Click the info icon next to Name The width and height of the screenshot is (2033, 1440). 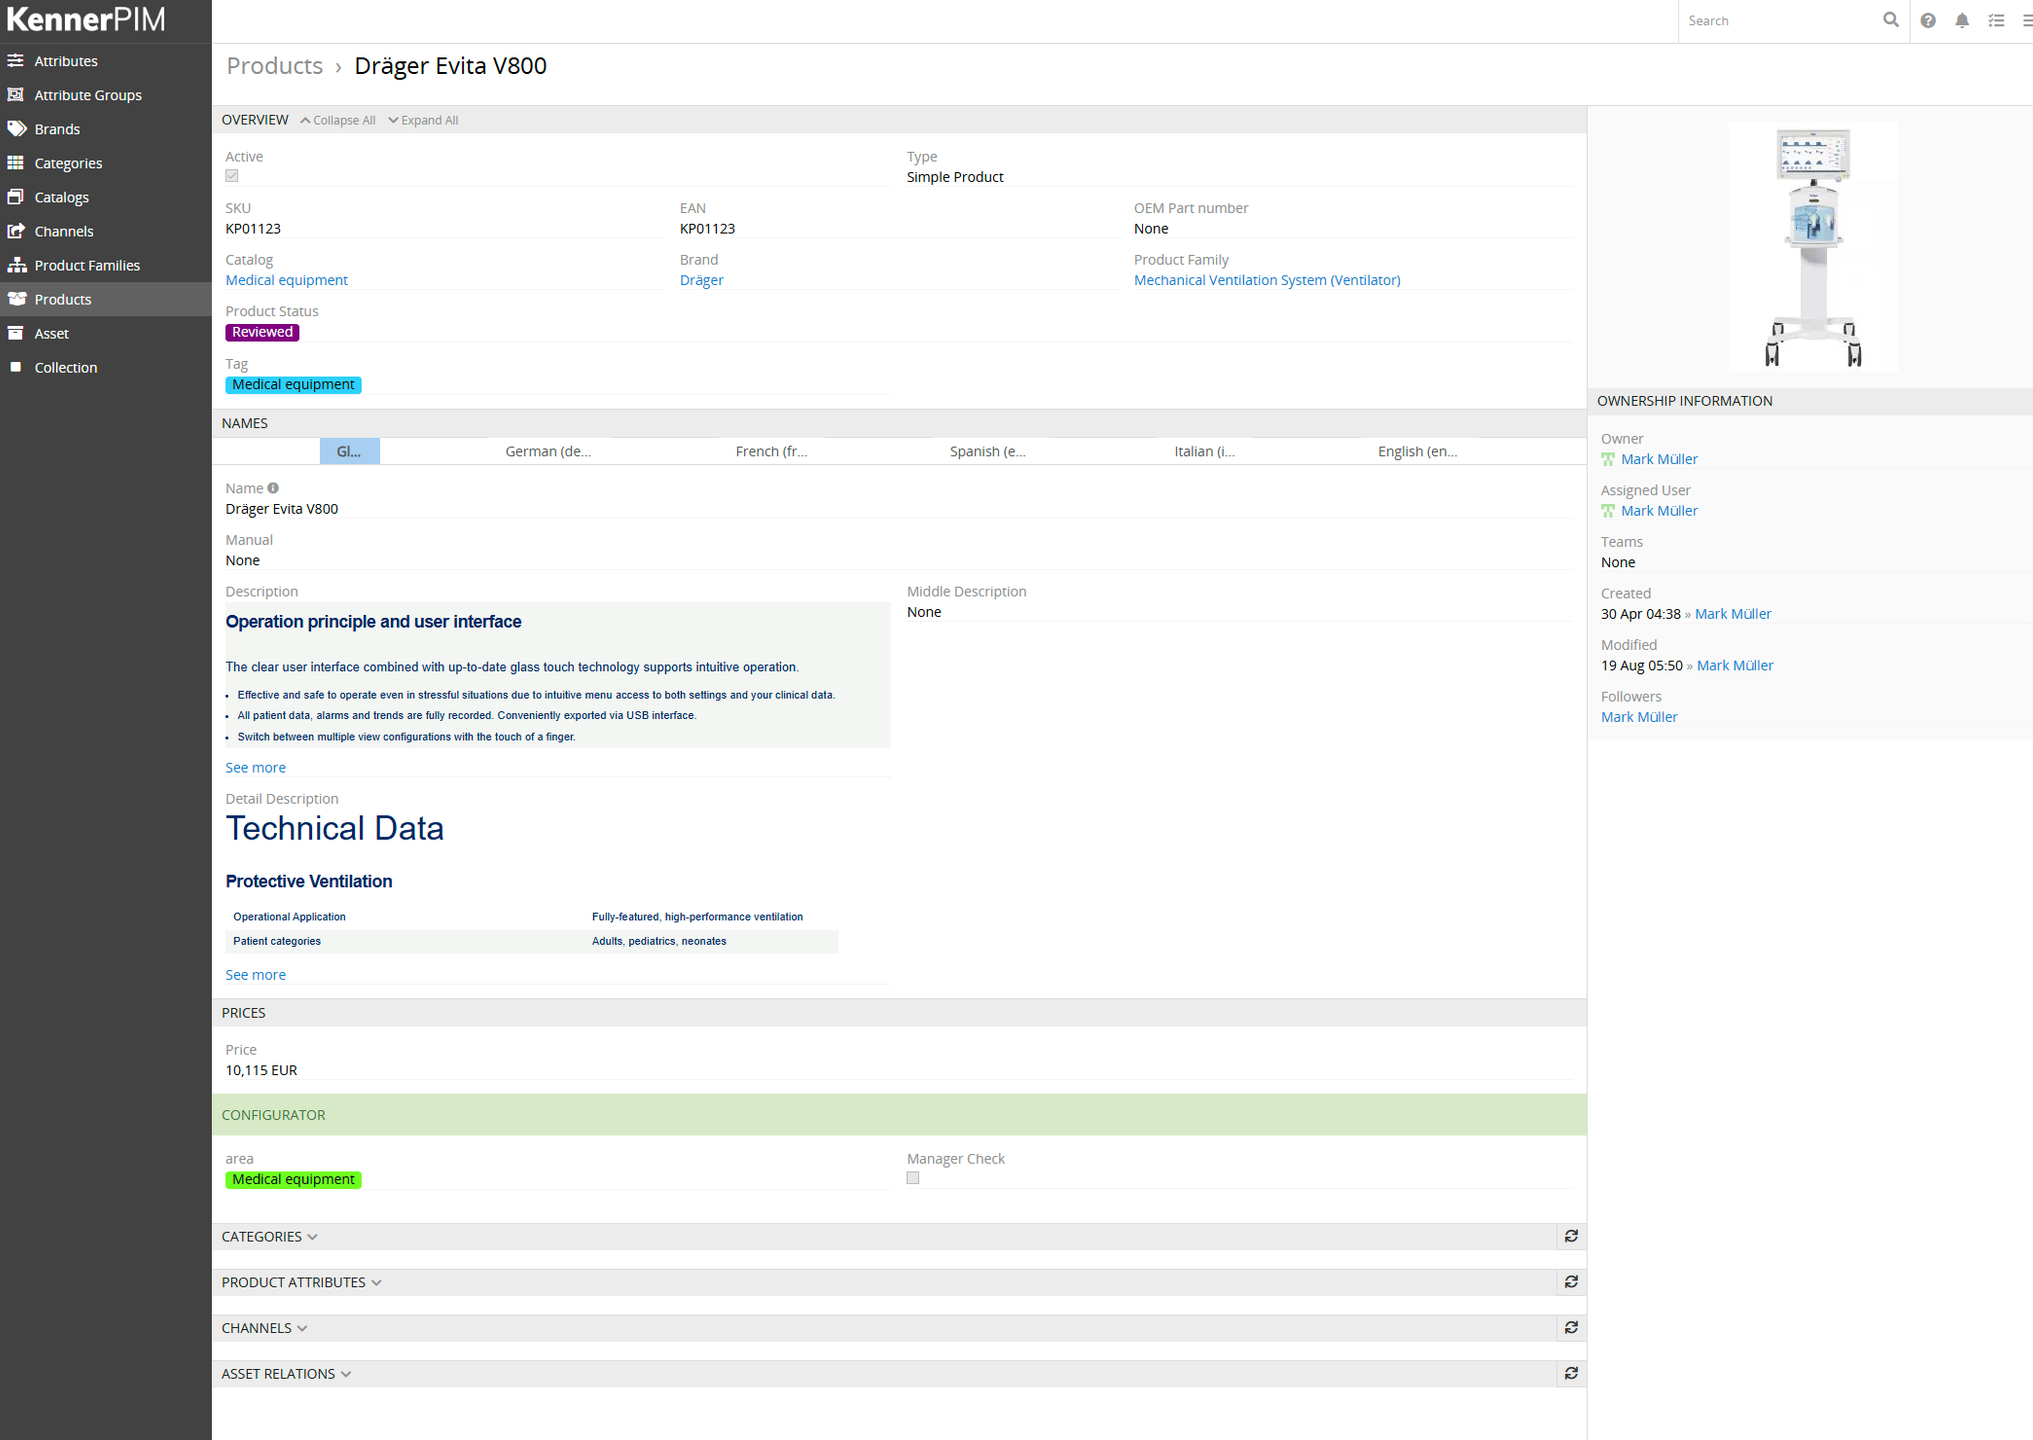[x=273, y=488]
